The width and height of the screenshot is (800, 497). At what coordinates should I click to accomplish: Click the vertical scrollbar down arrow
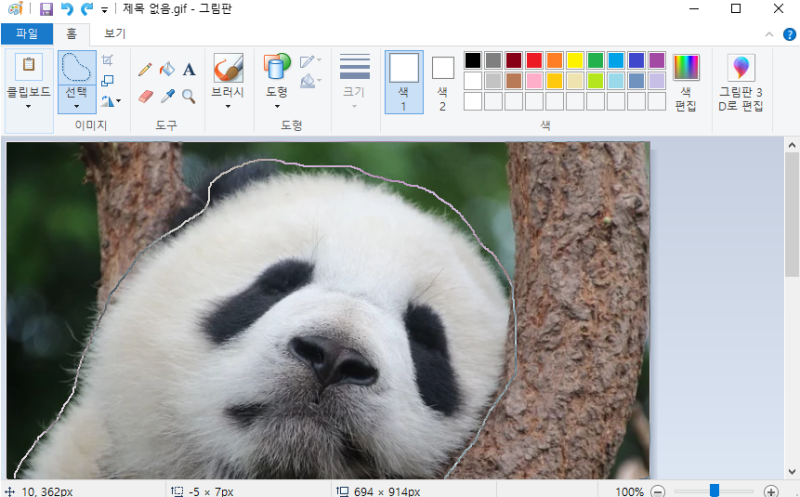[792, 471]
